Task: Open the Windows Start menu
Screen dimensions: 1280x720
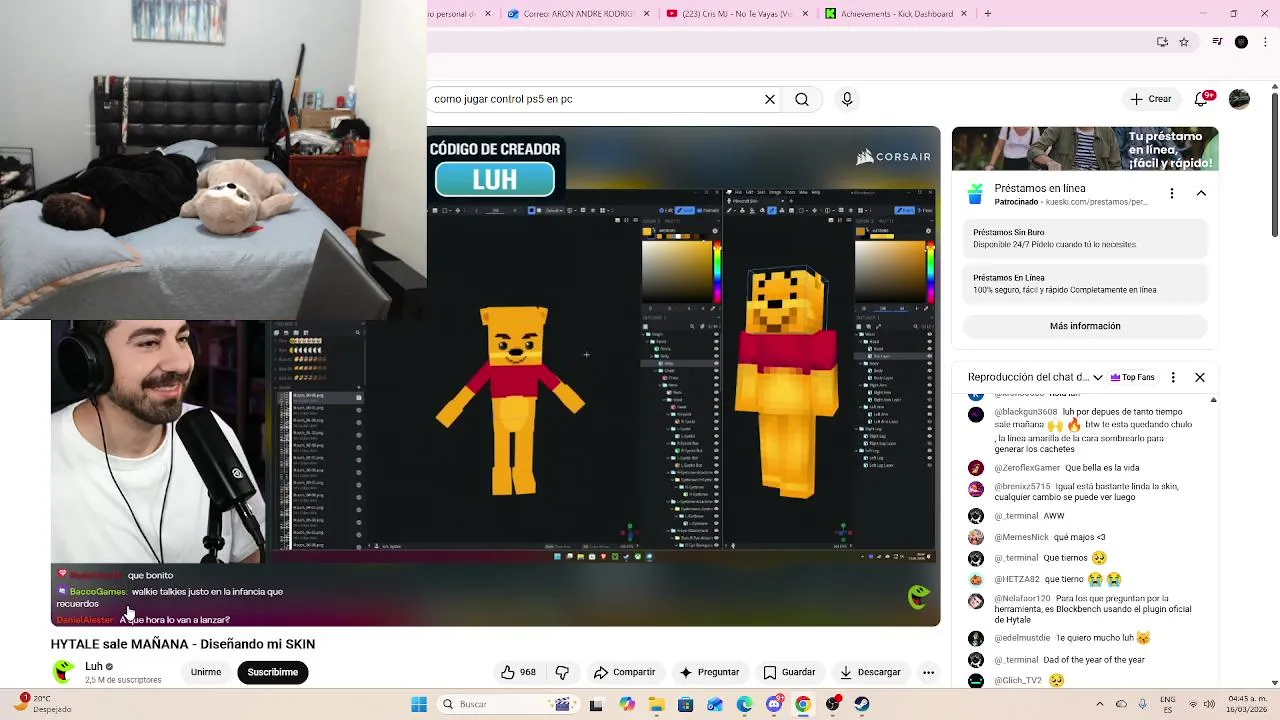Action: 419,704
